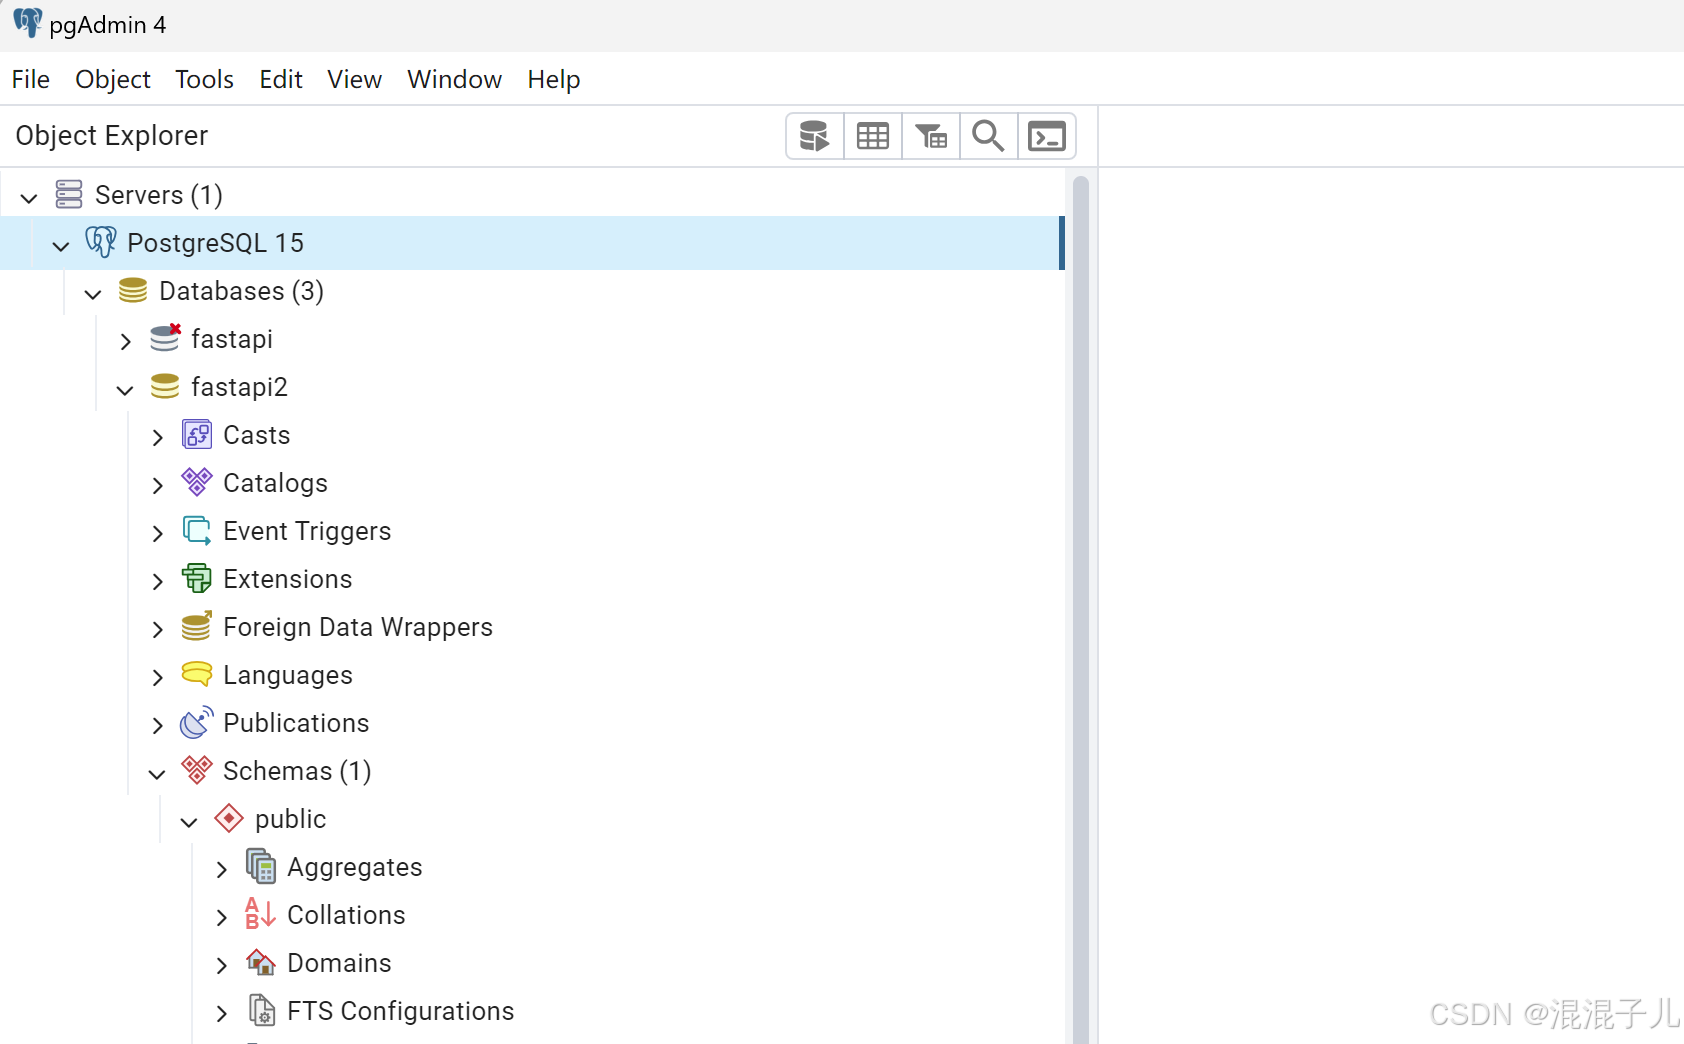The image size is (1684, 1044).
Task: Click the Publications satellite icon
Action: tap(197, 722)
